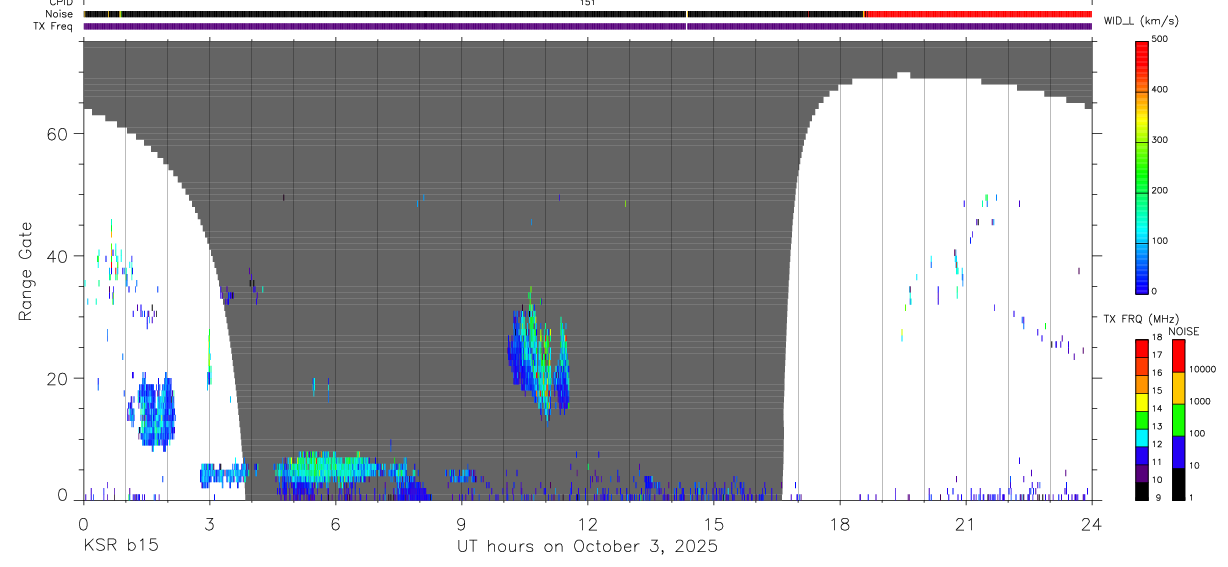The image size is (1228, 567).
Task: Click the '500' label on the WID colorbar
Action: tap(1160, 39)
